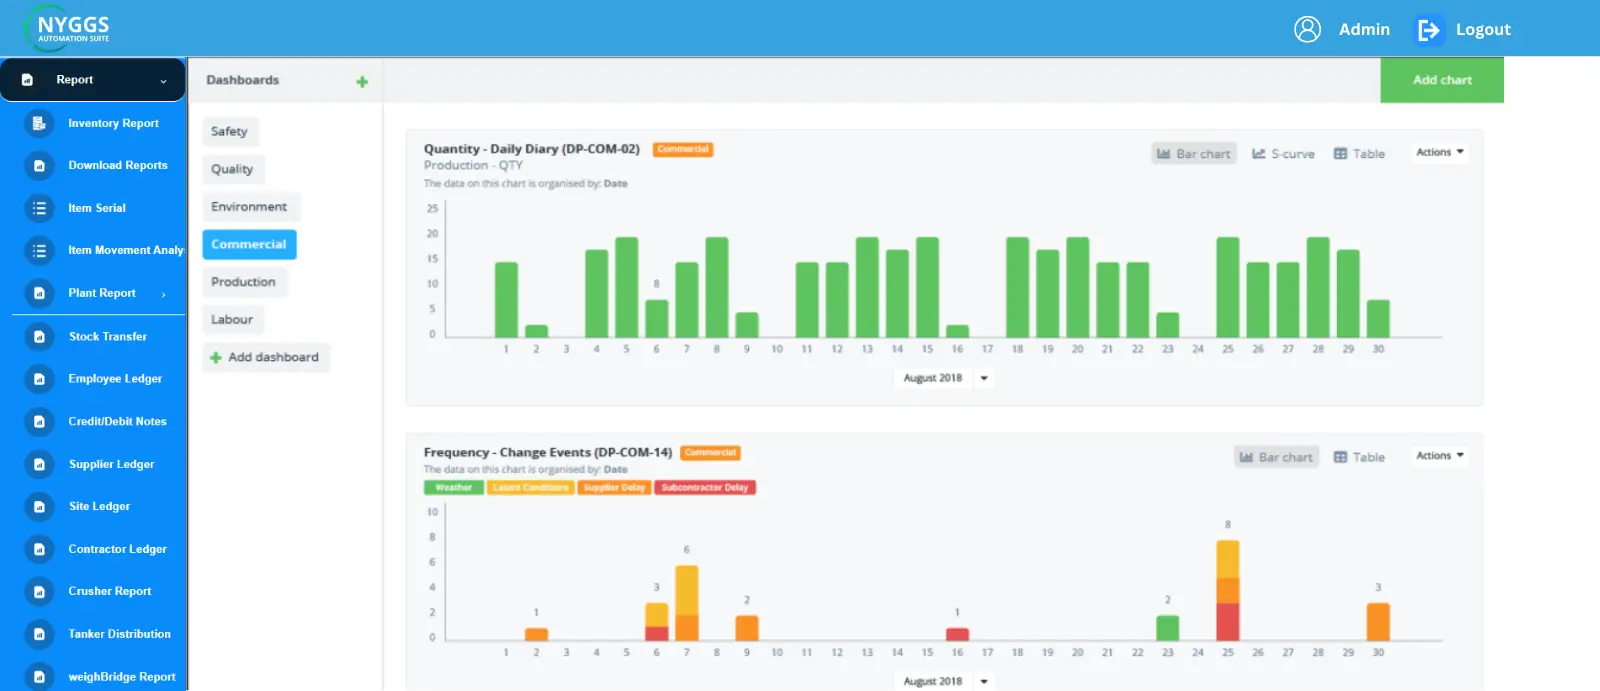Screen dimensions: 1600x691
Task: Click the Download Reports sidebar icon
Action: coord(39,166)
